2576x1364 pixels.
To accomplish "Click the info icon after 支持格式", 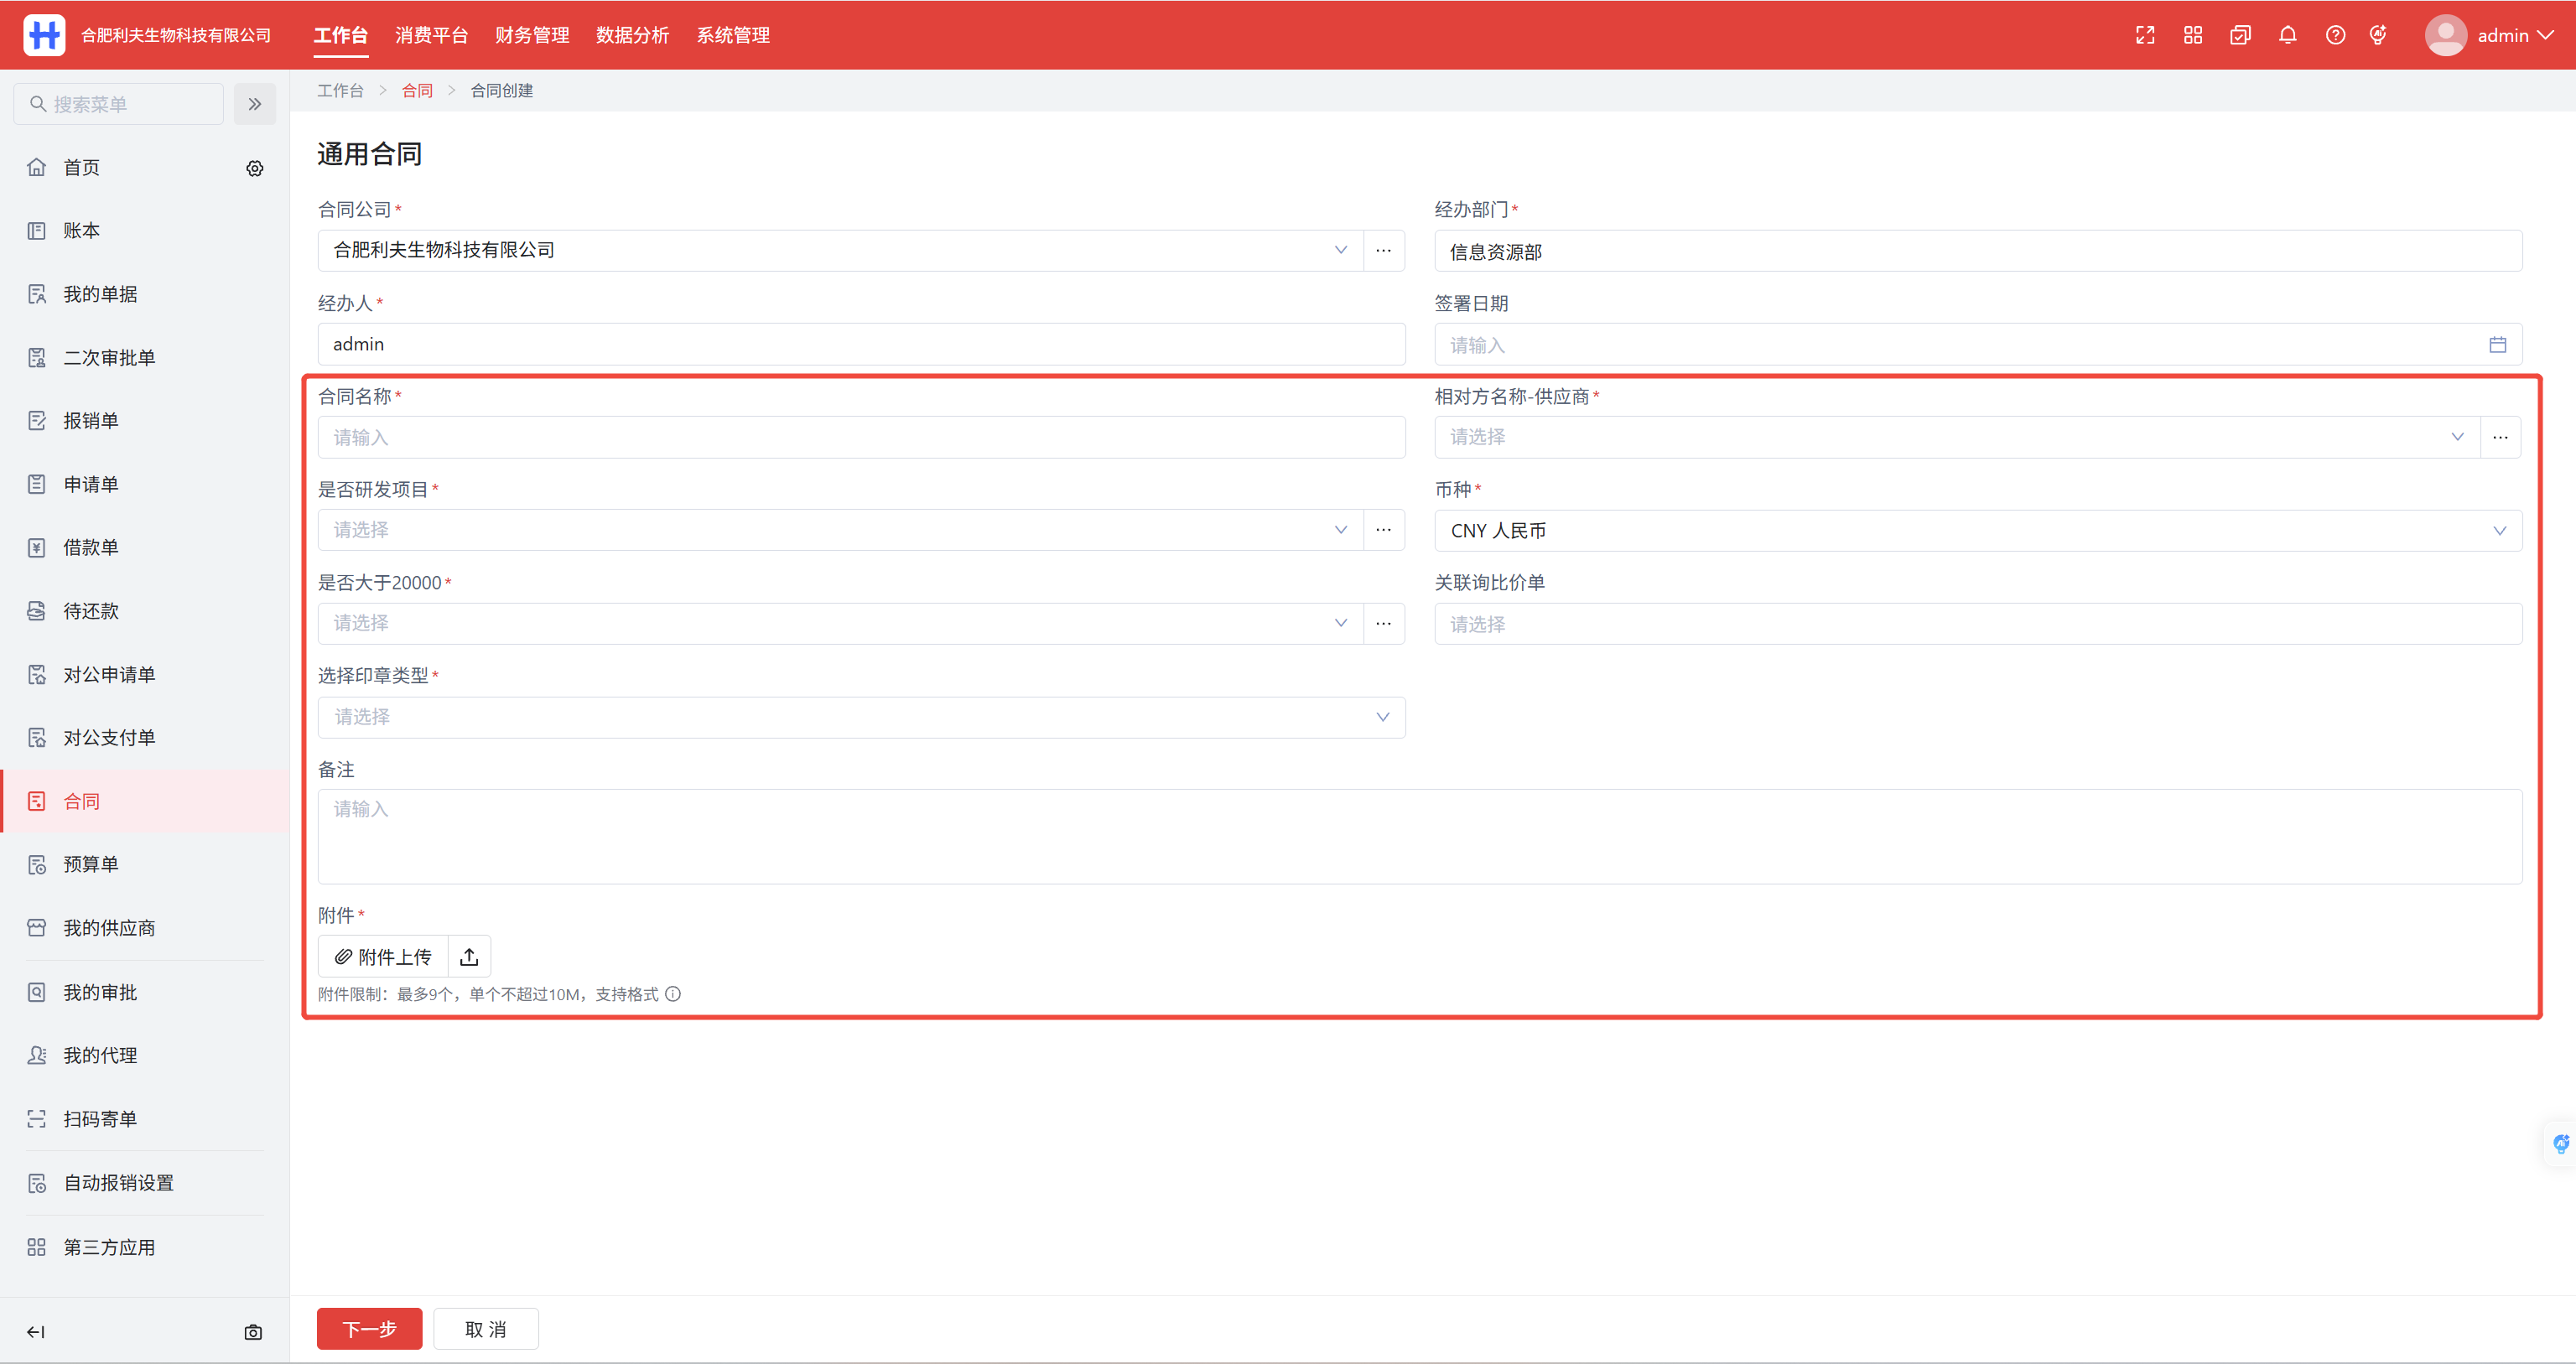I will 673,994.
